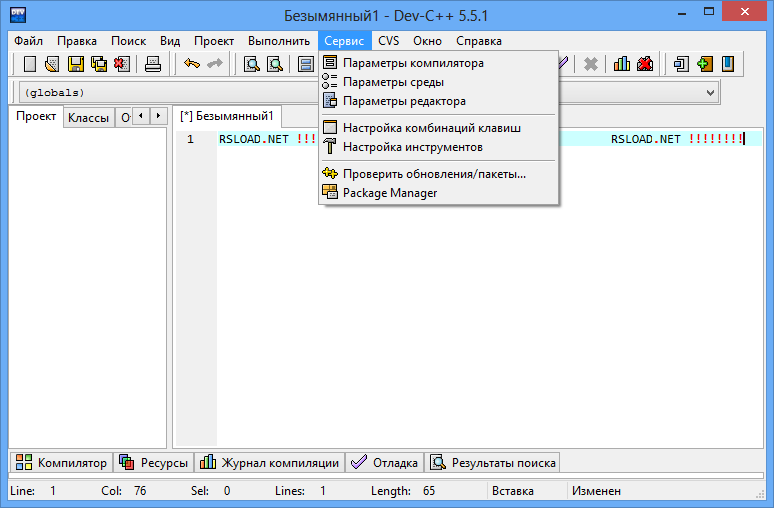This screenshot has width=774, height=508.
Task: Open the Поиск menu
Action: click(x=128, y=41)
